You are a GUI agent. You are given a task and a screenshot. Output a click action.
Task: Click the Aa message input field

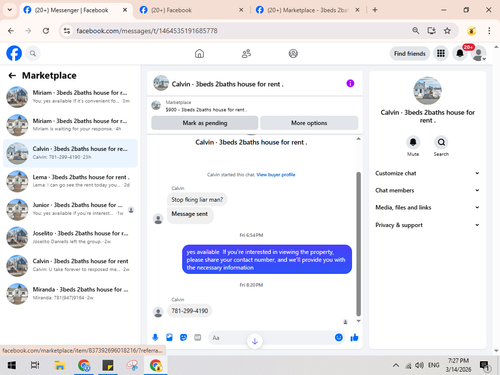272,337
